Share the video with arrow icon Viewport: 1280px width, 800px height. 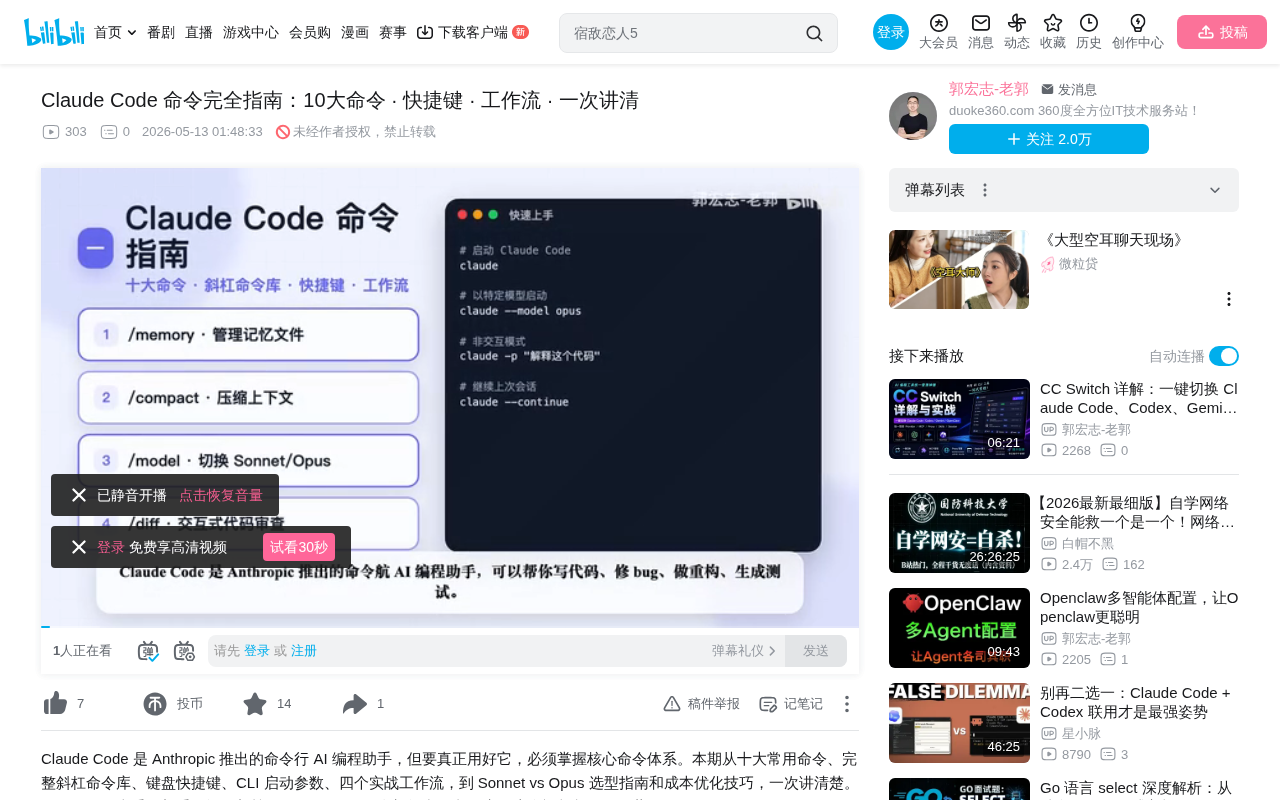pyautogui.click(x=355, y=704)
